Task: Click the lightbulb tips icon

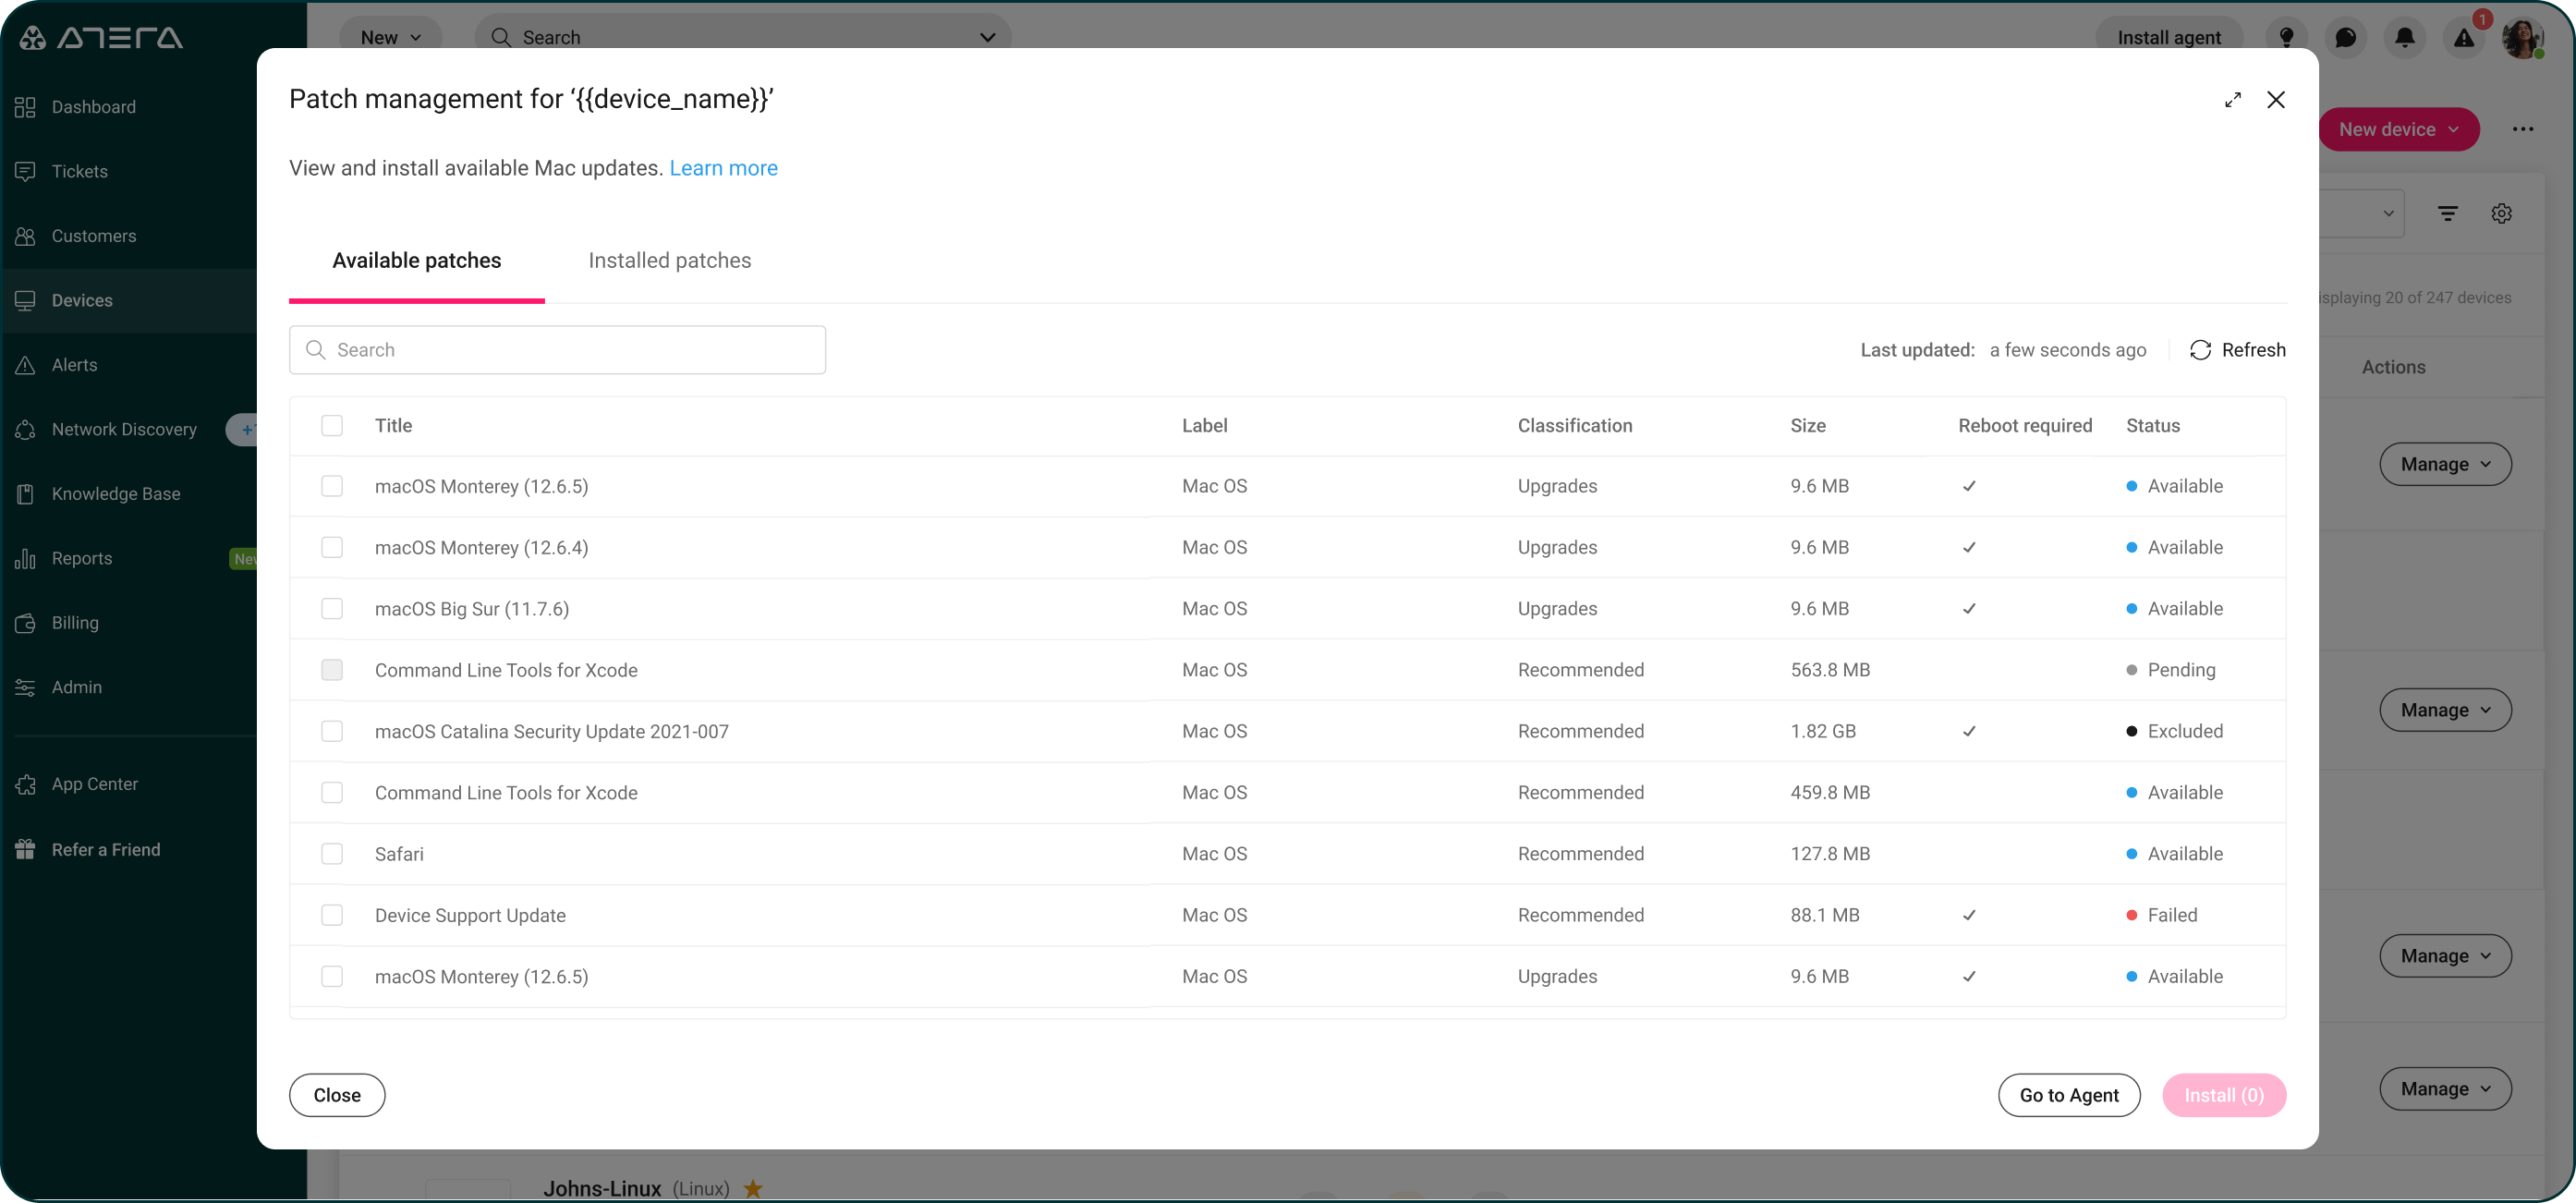Action: coord(2286,38)
